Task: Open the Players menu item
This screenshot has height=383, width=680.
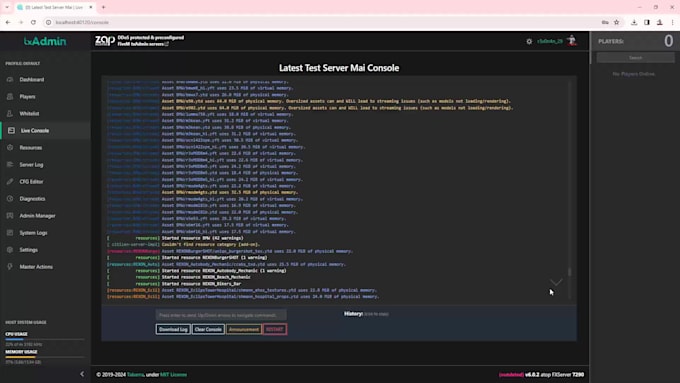Action: 27,96
